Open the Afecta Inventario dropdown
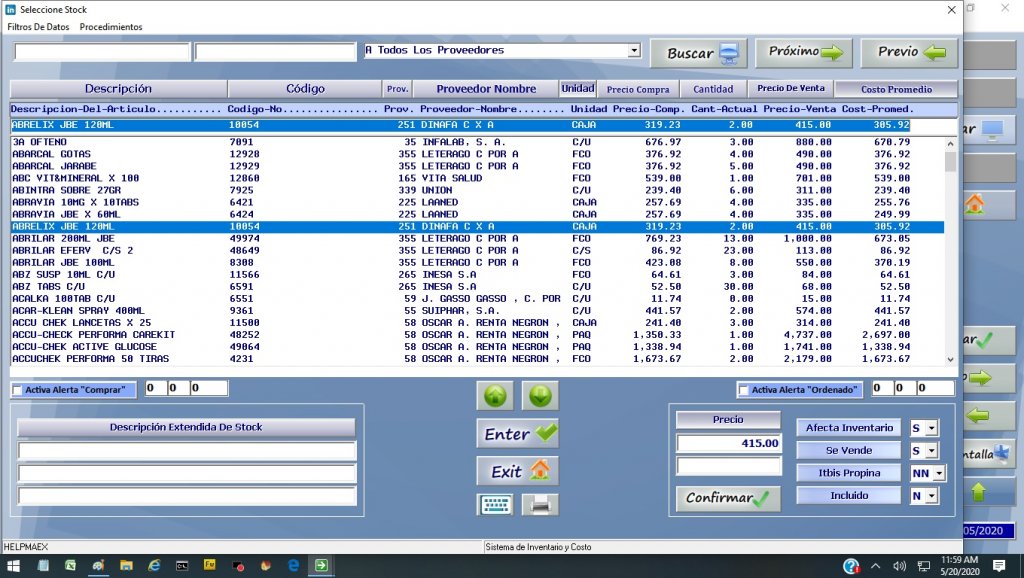 point(932,428)
